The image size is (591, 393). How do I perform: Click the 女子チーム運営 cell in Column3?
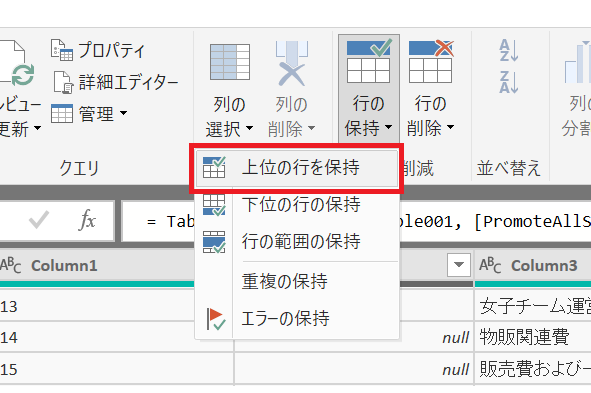coord(533,306)
